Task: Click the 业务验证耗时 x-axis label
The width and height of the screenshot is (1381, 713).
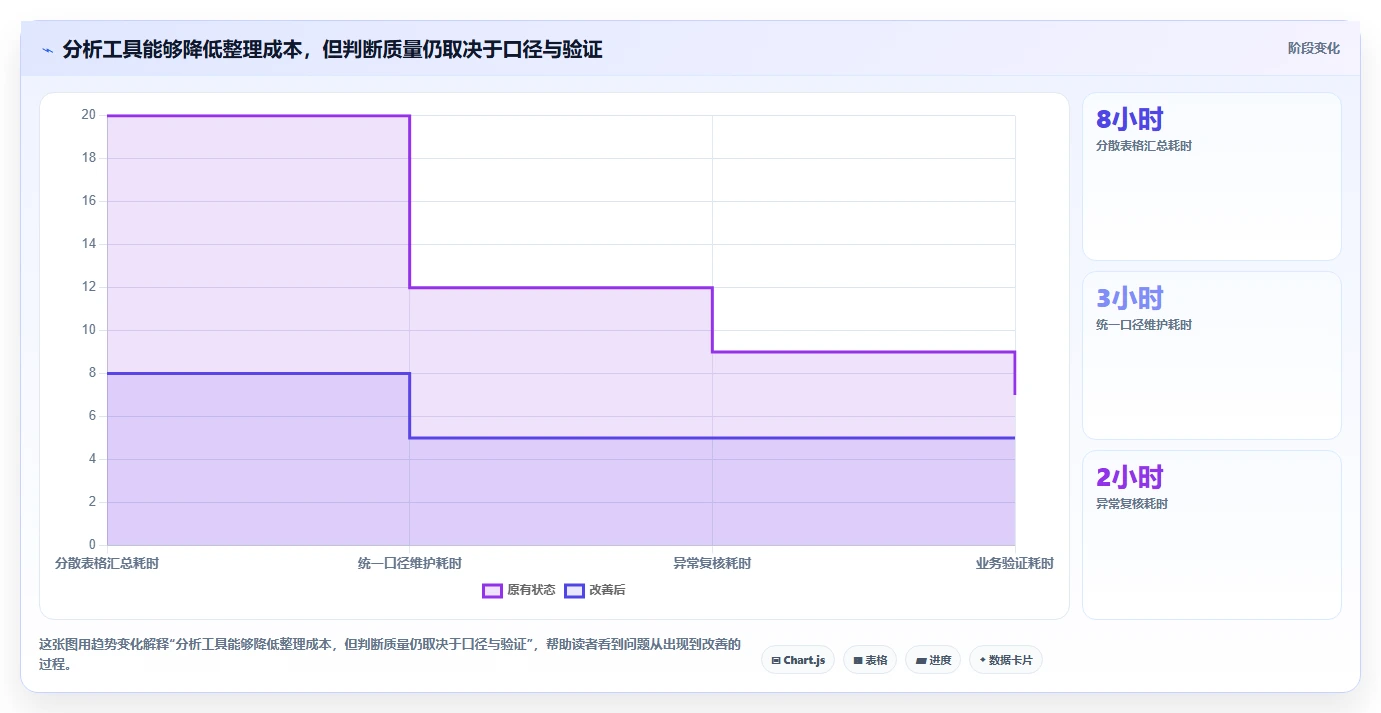Action: click(1015, 563)
